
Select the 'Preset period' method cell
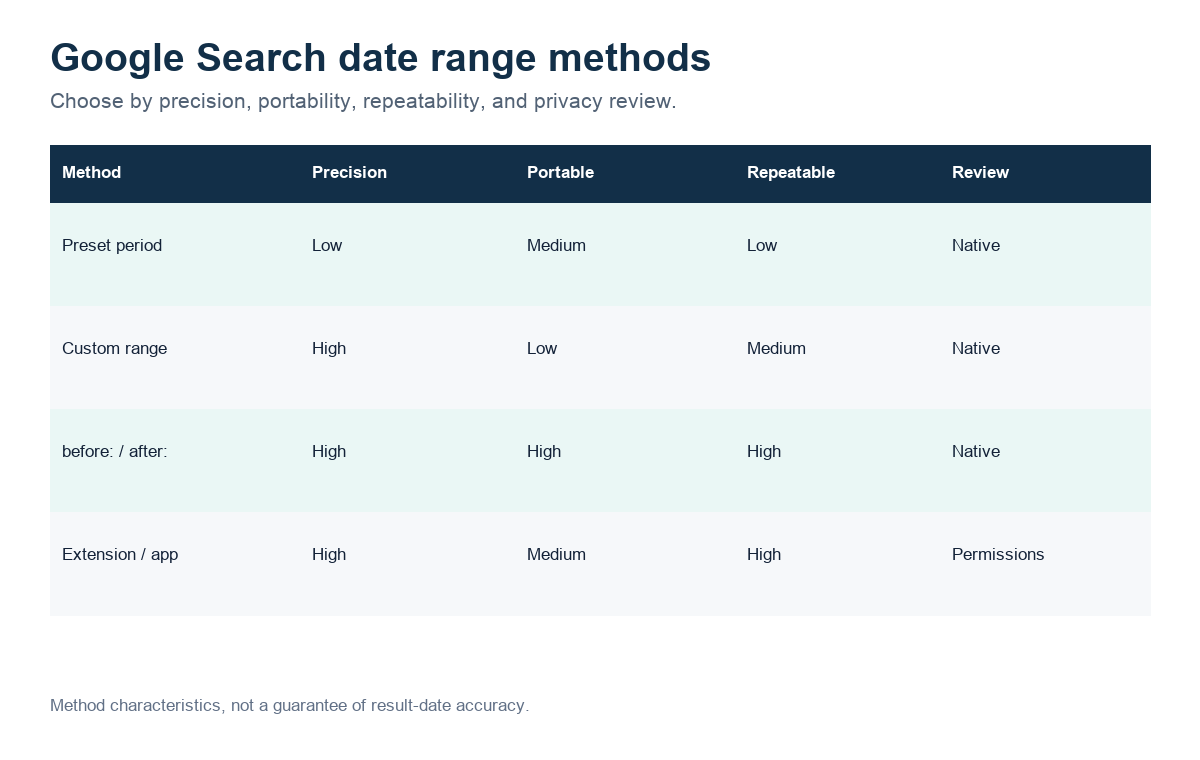[x=112, y=245]
